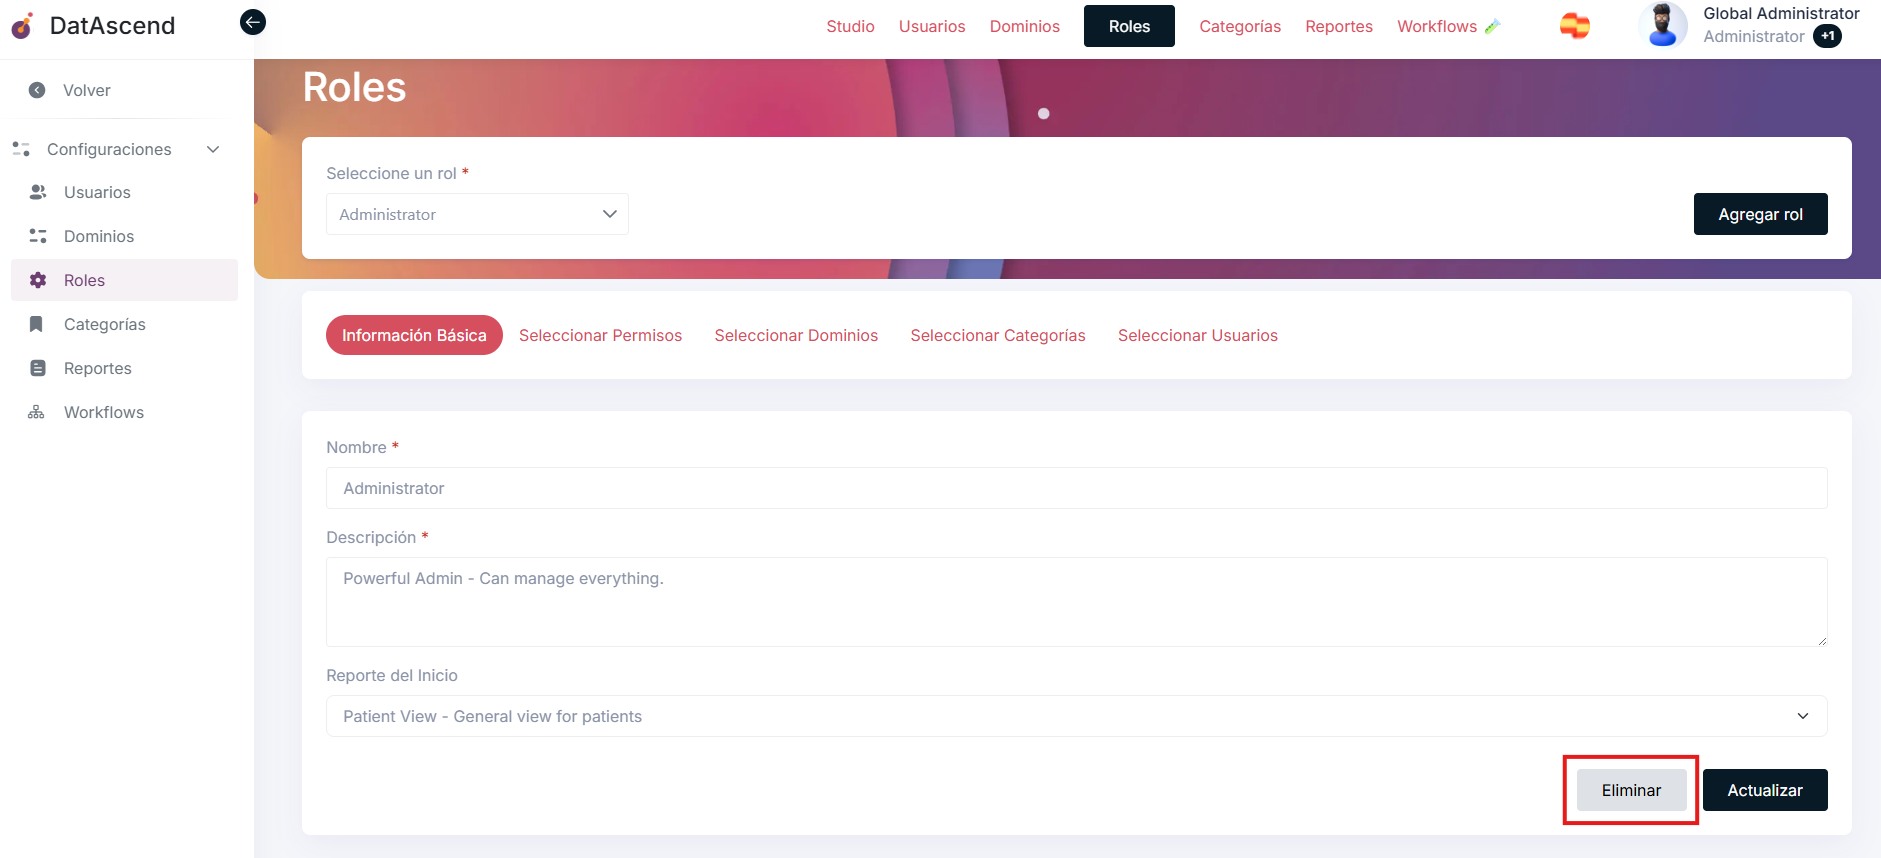Viewport: 1881px width, 858px height.
Task: Switch to Seleccionar Usuarios tab
Action: point(1197,335)
